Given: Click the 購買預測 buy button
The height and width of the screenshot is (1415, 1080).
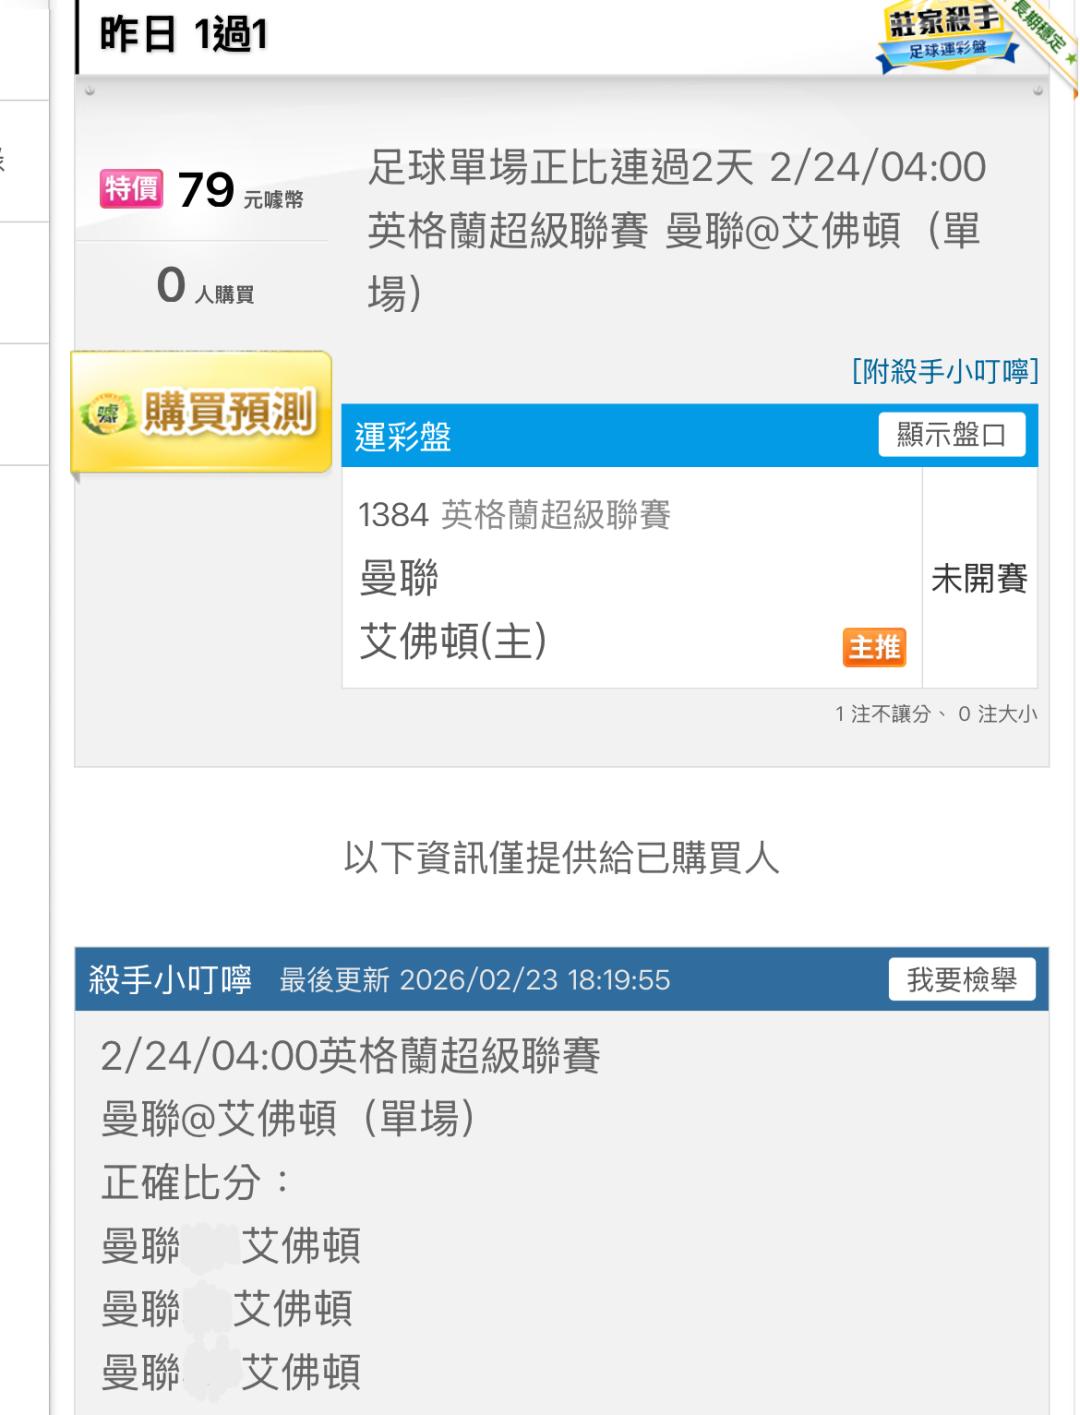Looking at the screenshot, I should coord(203,412).
